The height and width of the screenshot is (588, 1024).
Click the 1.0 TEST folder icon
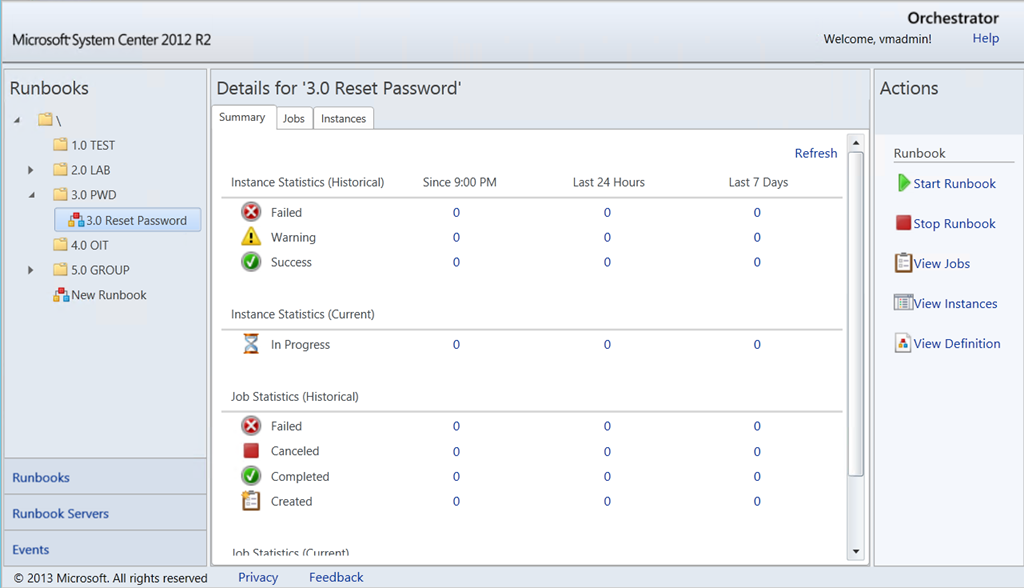coord(61,145)
